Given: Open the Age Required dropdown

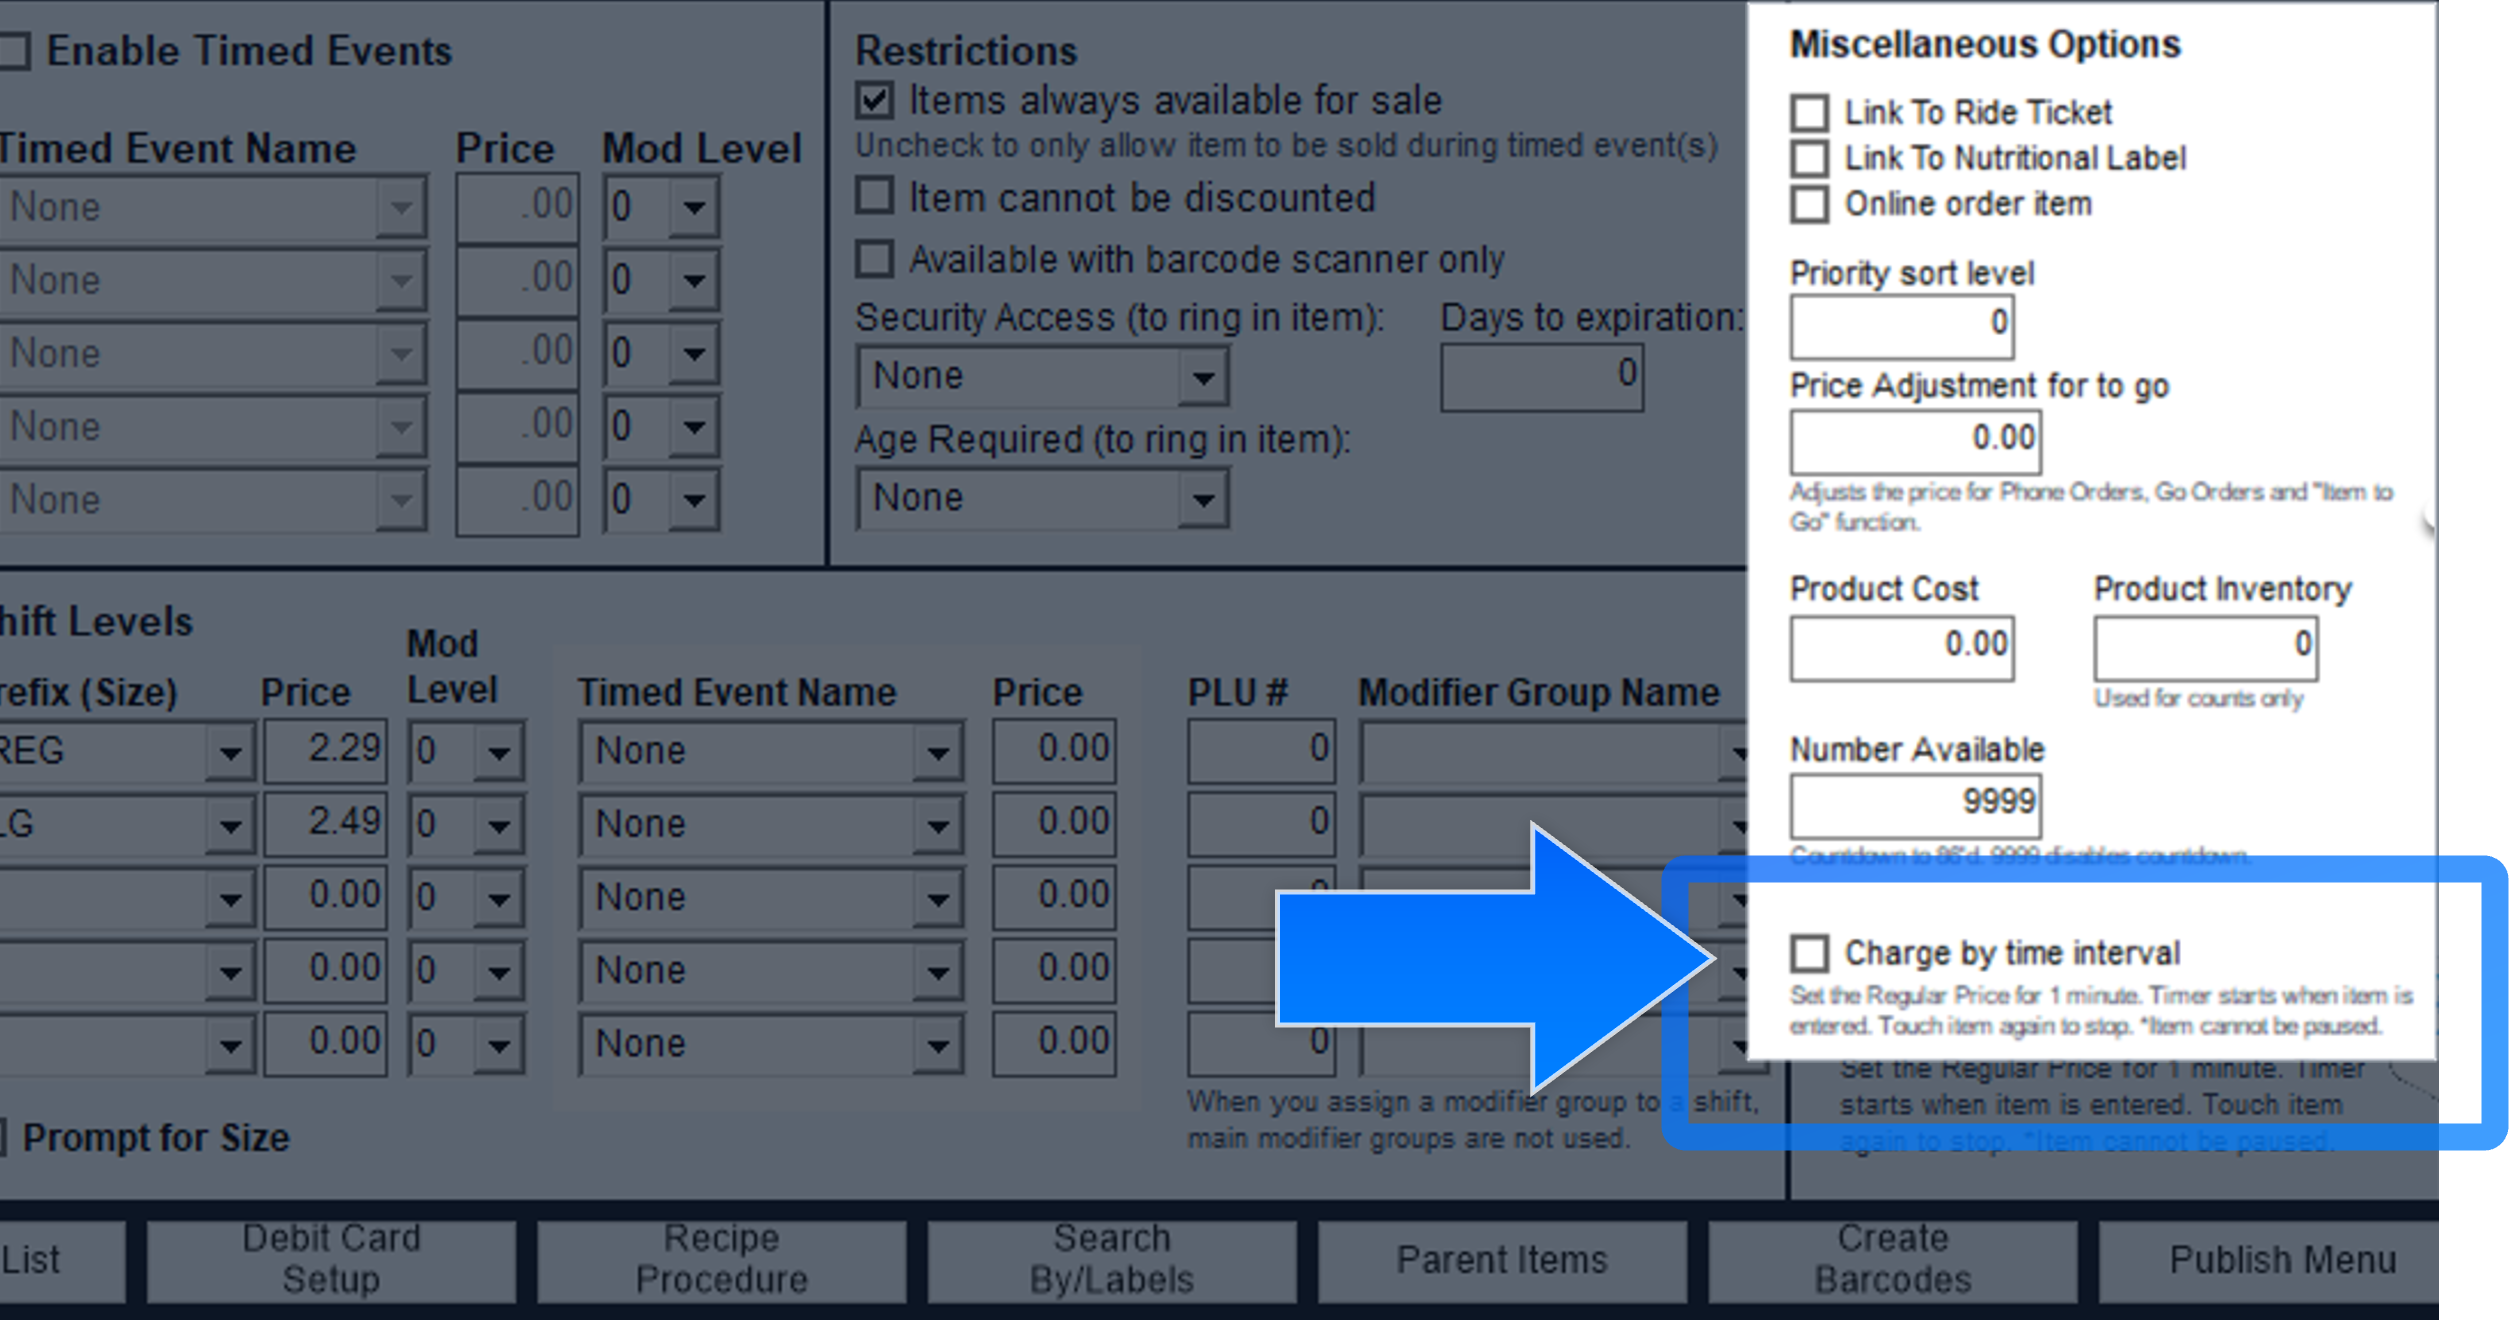Looking at the screenshot, I should pos(1204,498).
